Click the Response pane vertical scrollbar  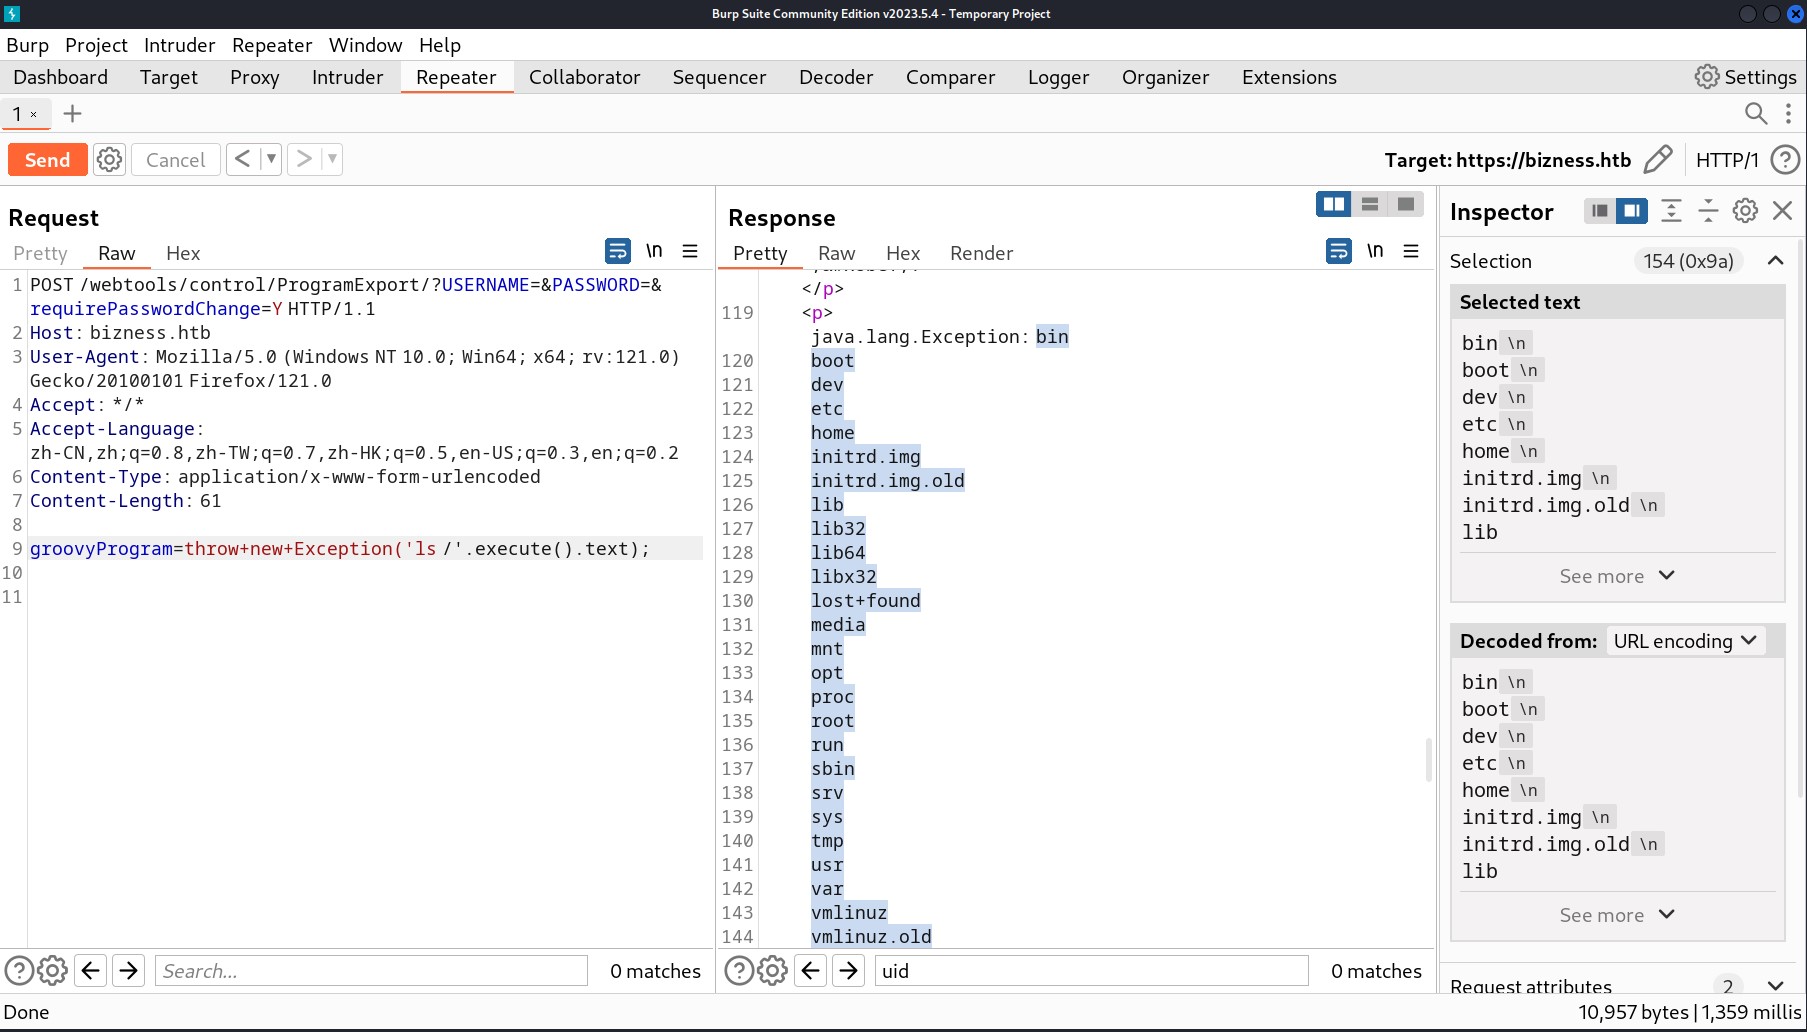[1429, 760]
